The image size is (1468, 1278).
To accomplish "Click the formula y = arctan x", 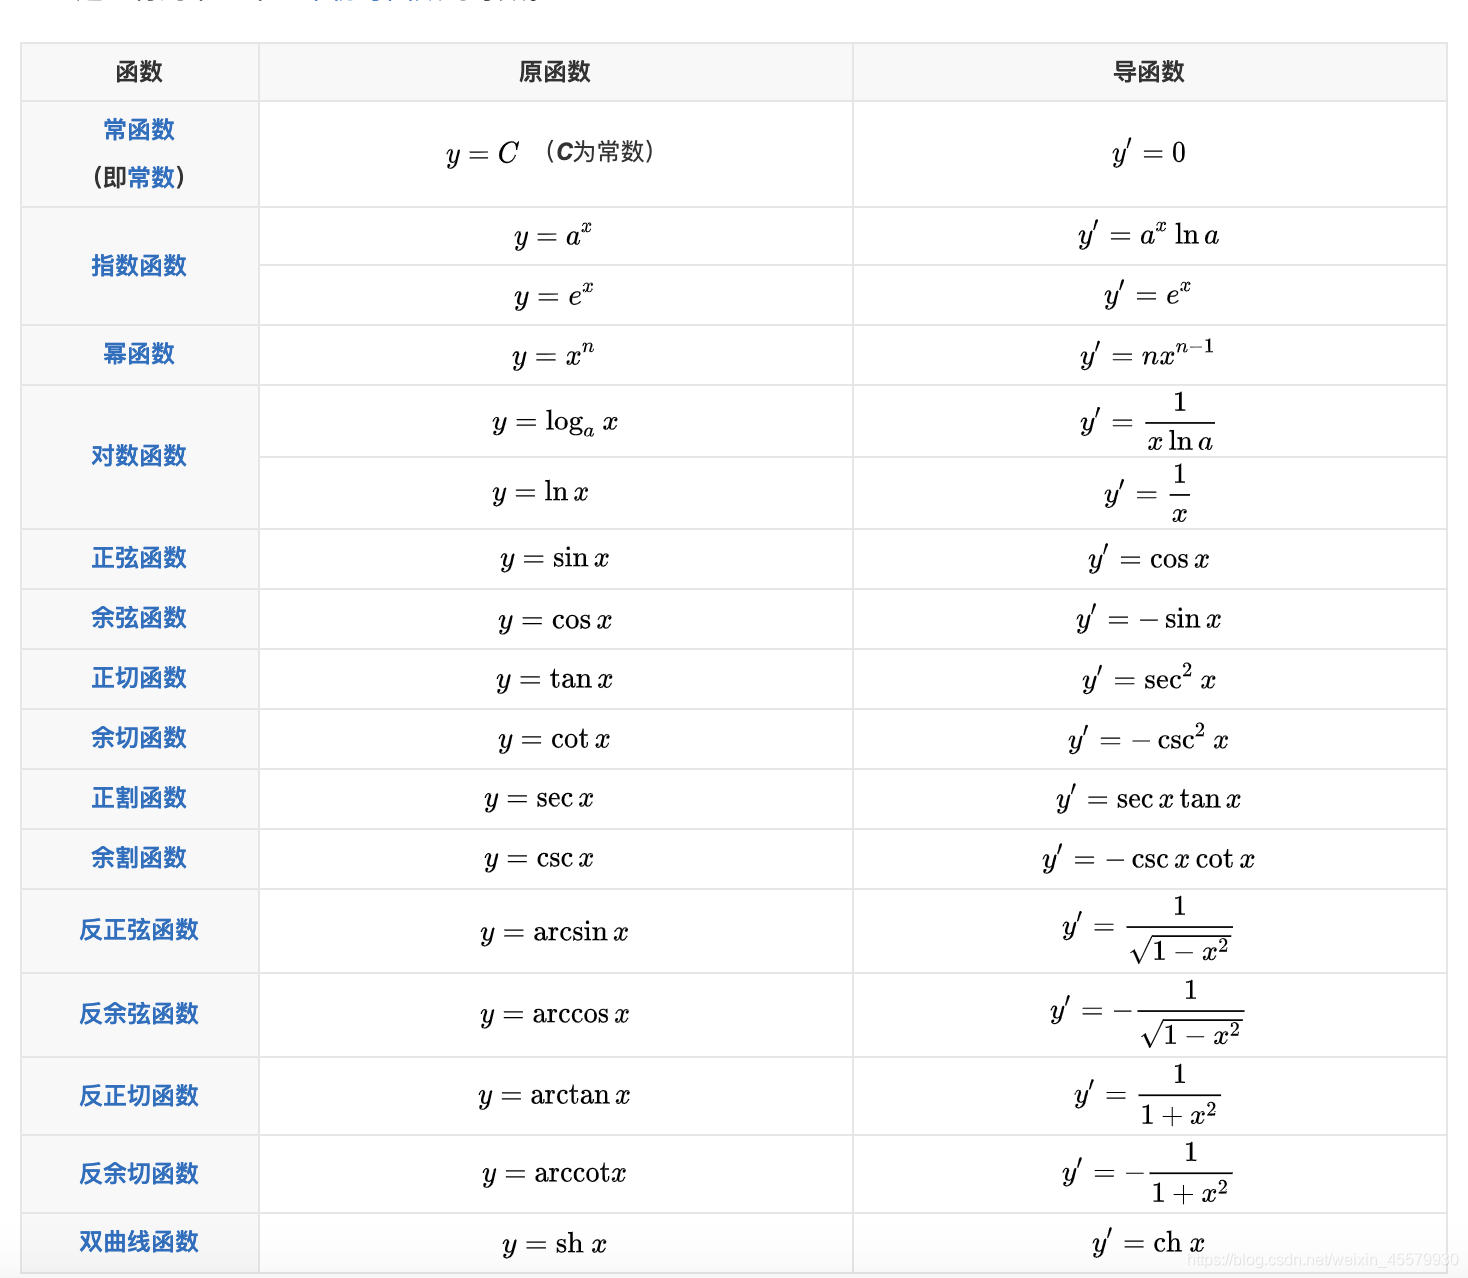I will pos(555,1096).
